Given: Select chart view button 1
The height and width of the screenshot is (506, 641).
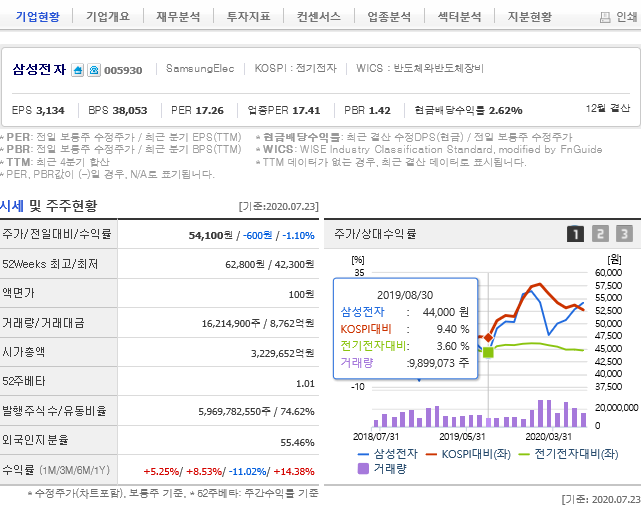Looking at the screenshot, I should (x=575, y=234).
